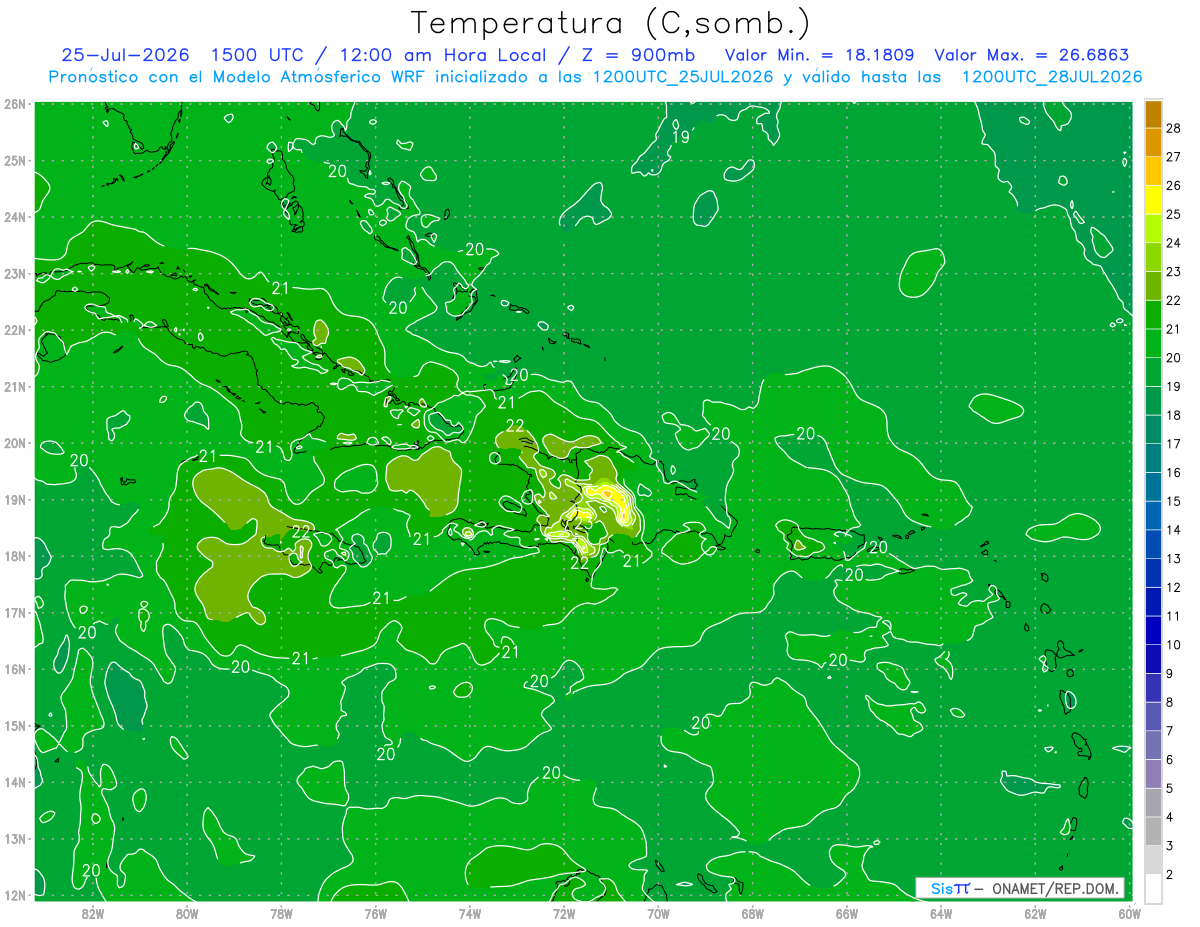Click longitude axis label 80W
This screenshot has height=927, width=1200.
[x=186, y=913]
